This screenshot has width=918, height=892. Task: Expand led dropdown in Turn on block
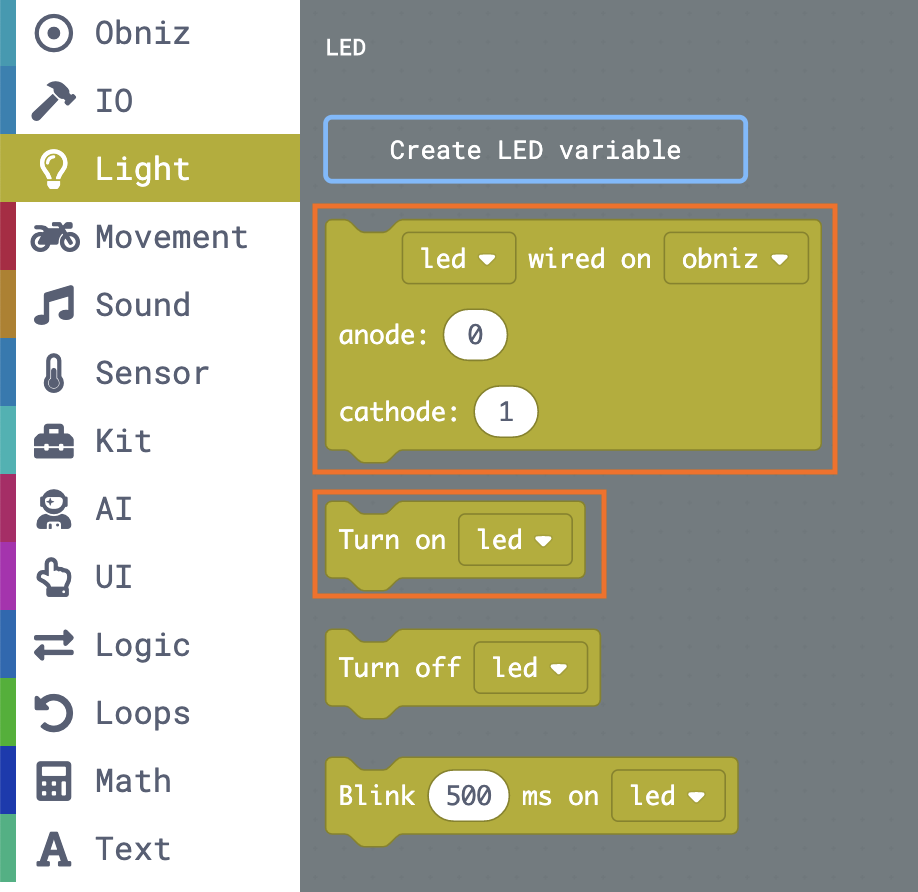pyautogui.click(x=515, y=540)
